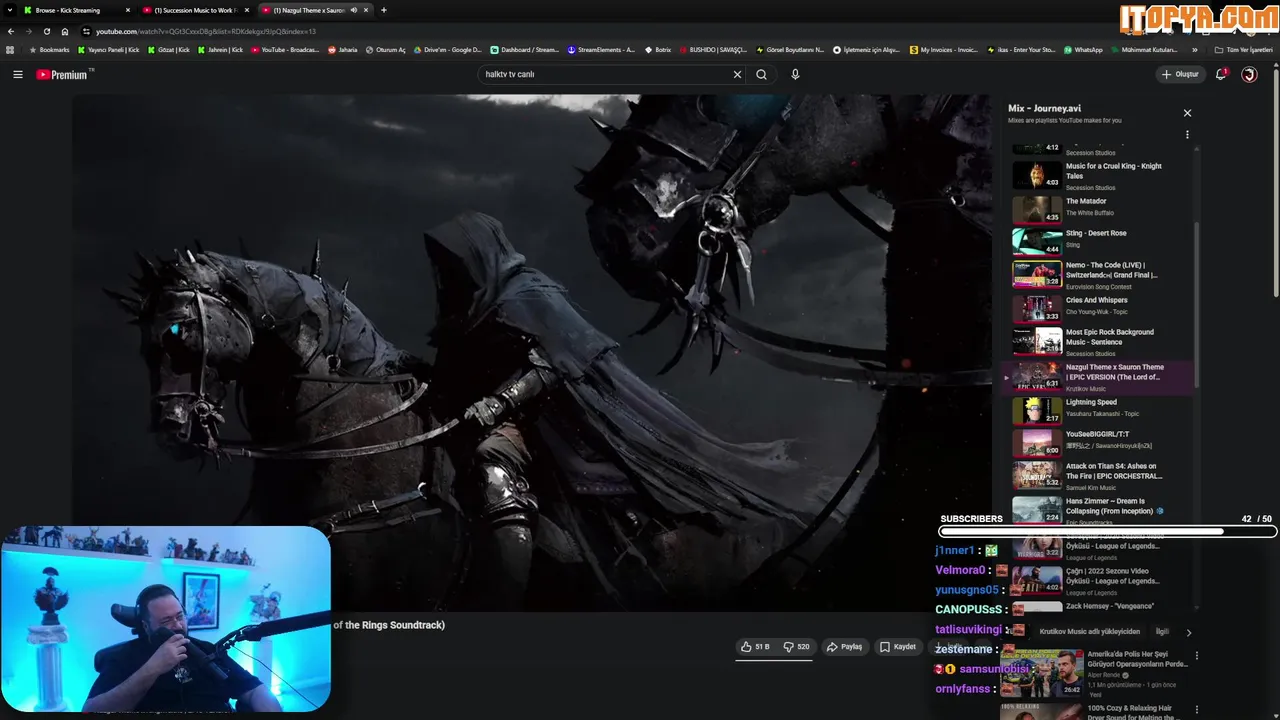Viewport: 1280px width, 720px height.
Task: Open Yayıncı Paneli | Kick bookmark
Action: pyautogui.click(x=109, y=50)
